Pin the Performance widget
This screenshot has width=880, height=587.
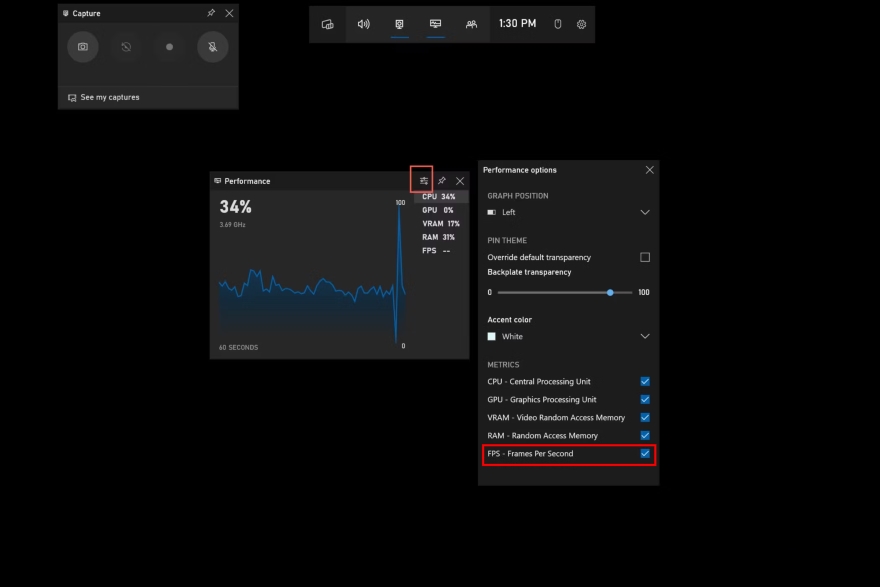pos(442,181)
